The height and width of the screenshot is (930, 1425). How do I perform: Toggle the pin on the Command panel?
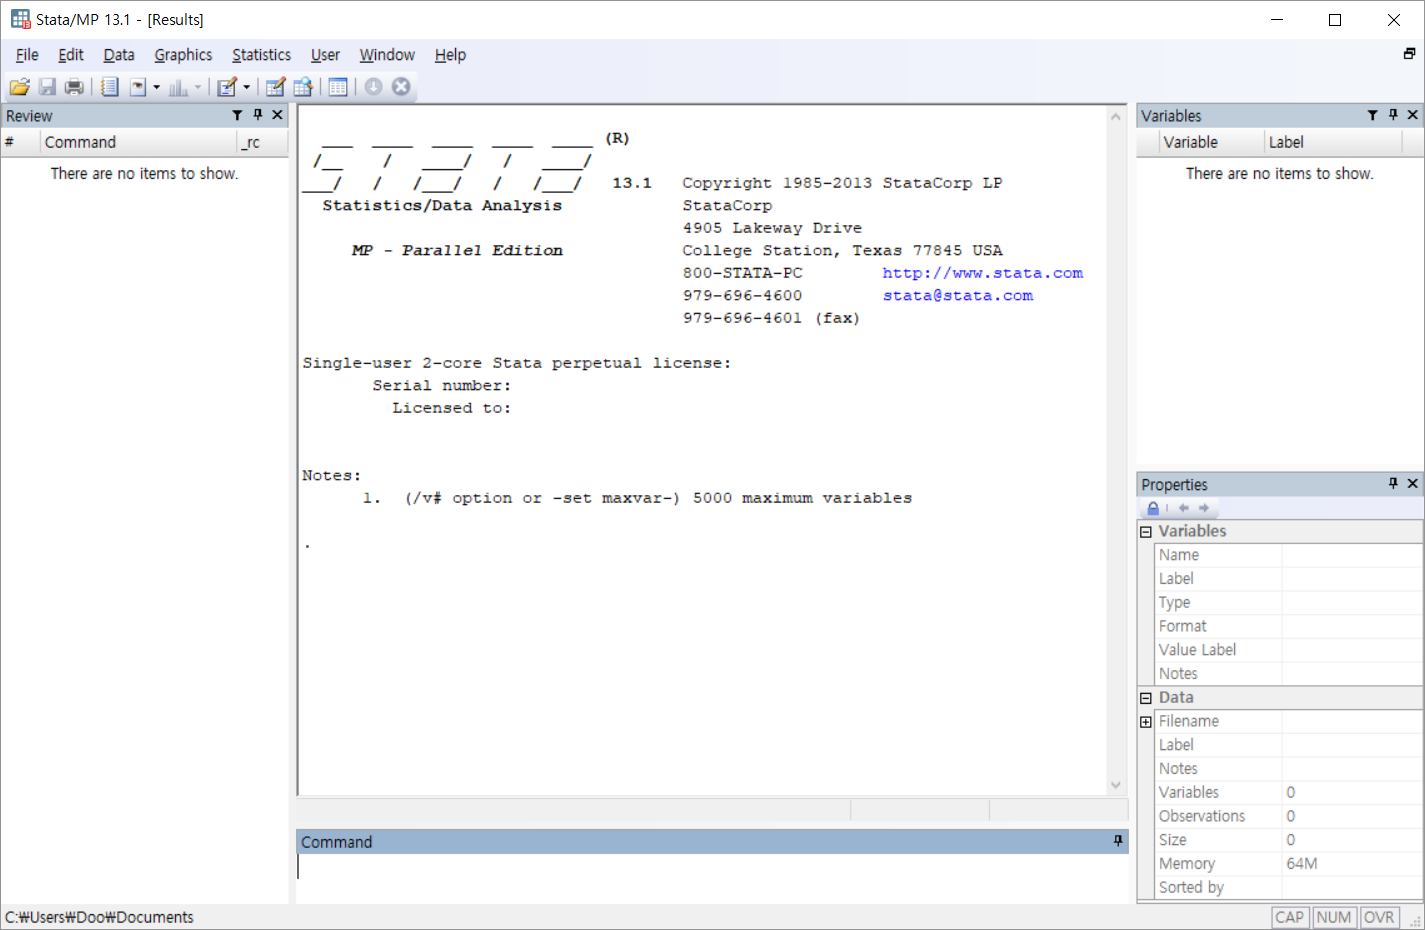(1118, 841)
